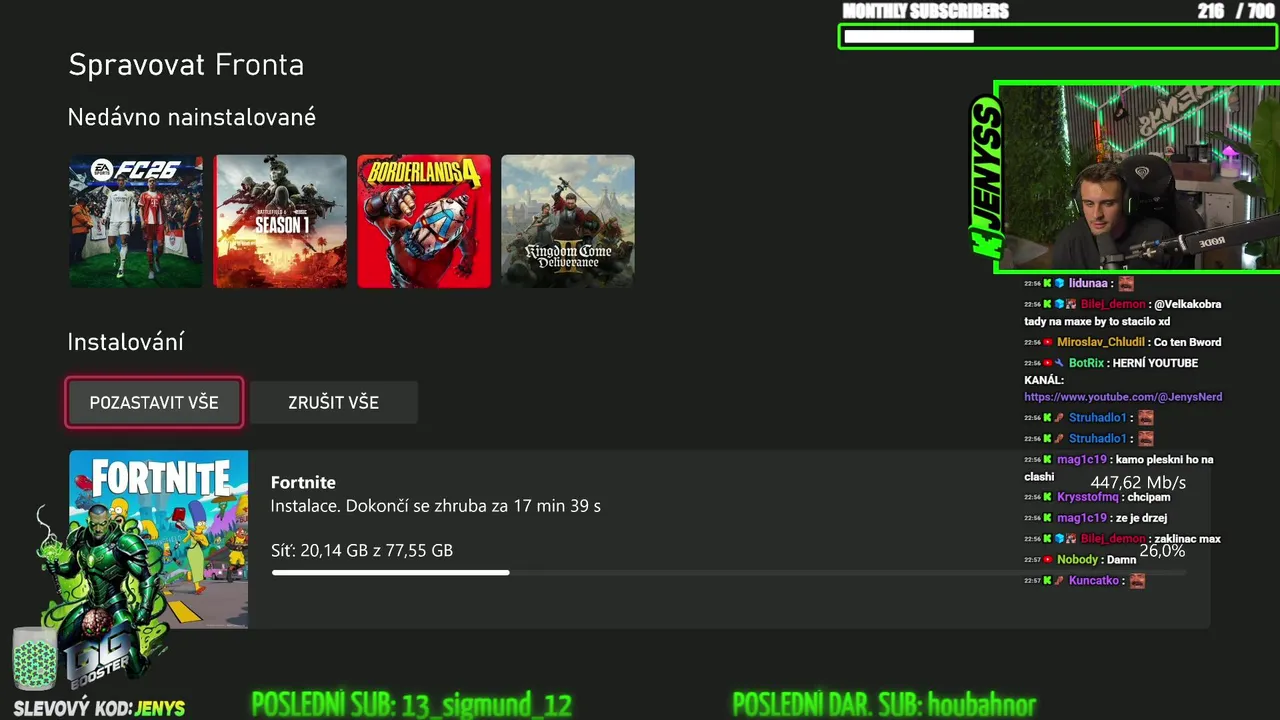Click the Fortnite download progress bar
Viewport: 1280px width, 720px height.
click(728, 573)
